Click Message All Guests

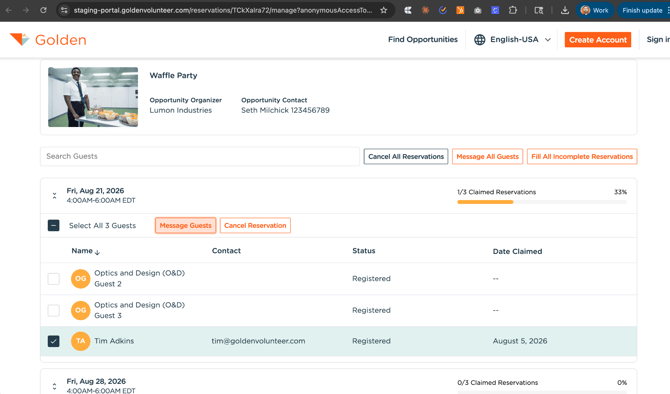pos(488,156)
